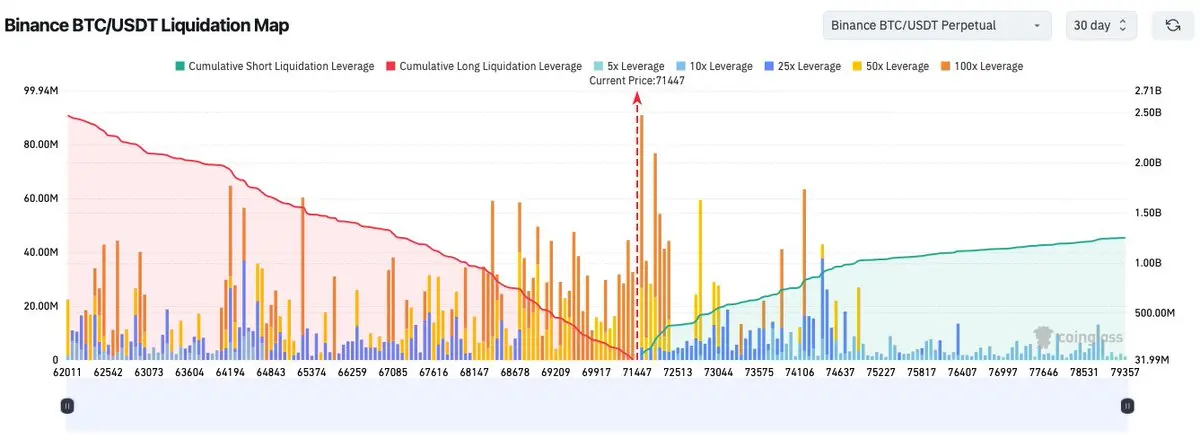Open the 30 day range selector
The image size is (1200, 447).
[1101, 25]
